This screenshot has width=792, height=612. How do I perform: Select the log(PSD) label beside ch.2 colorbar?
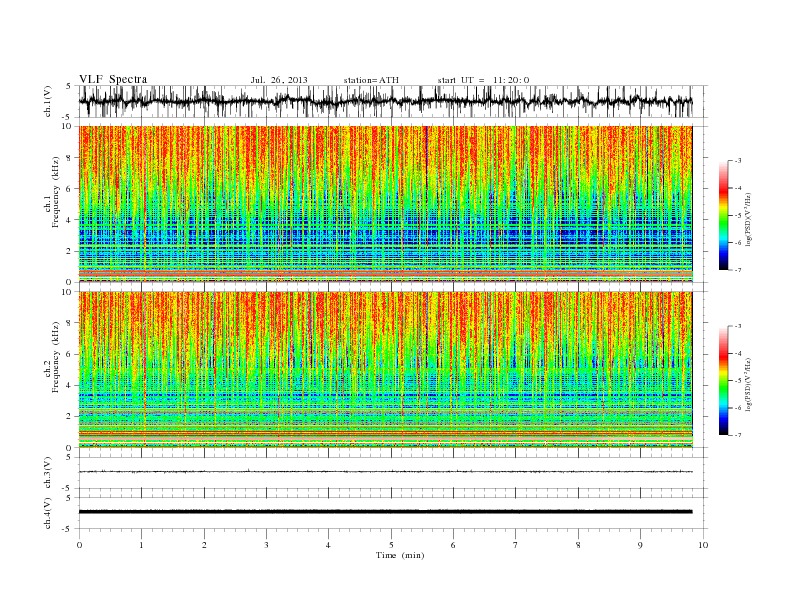pos(749,384)
